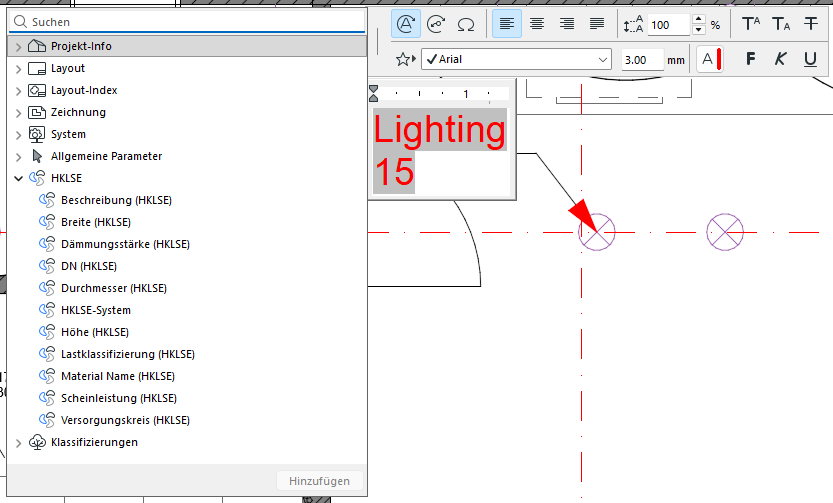Screen dimensions: 833x503
Task: Click the Klassifizierungen tree icon
Action: (37, 442)
